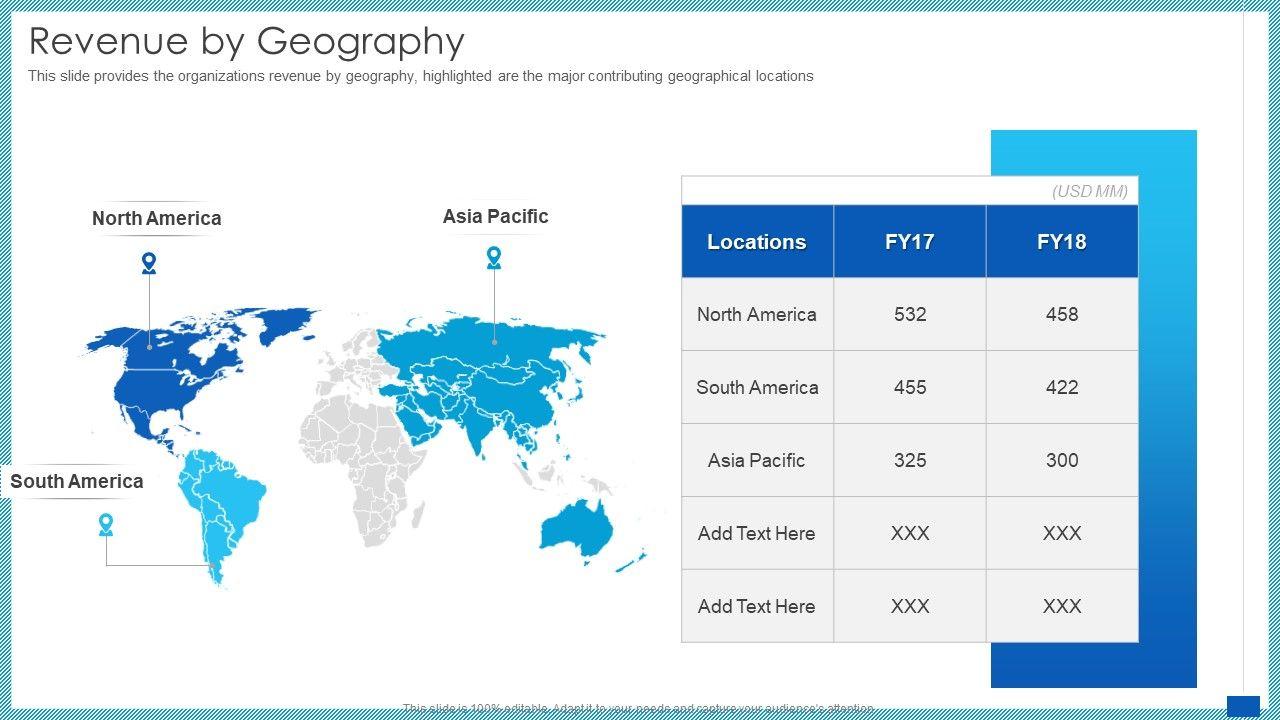1280x720 pixels.
Task: Select the FY18 column header
Action: coord(1061,242)
